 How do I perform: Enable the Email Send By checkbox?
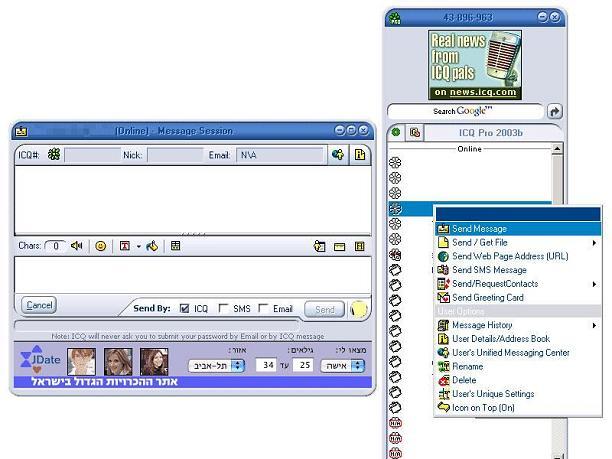263,309
